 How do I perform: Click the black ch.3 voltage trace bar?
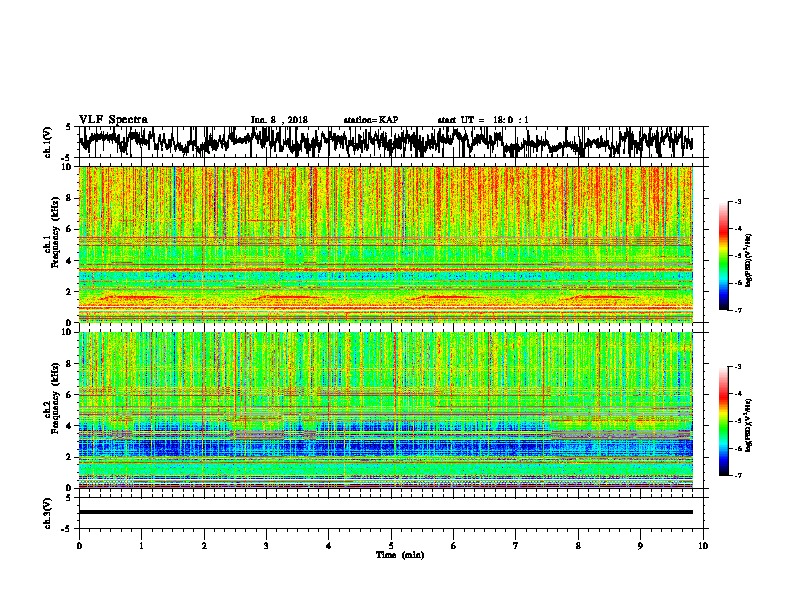(386, 512)
